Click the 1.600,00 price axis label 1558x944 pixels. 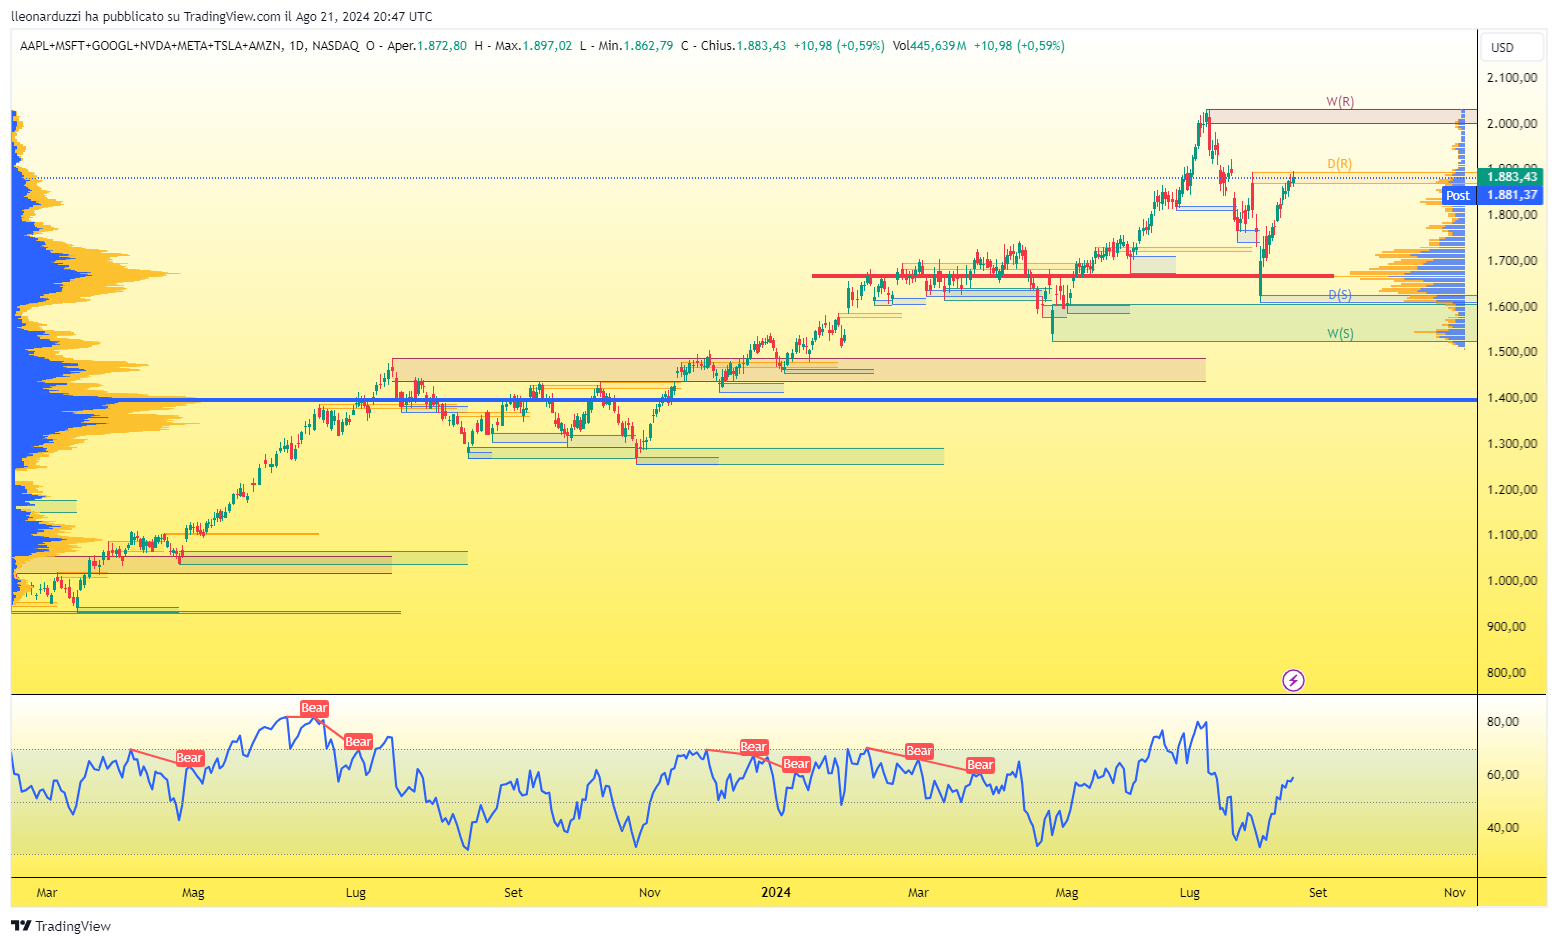pos(1512,307)
